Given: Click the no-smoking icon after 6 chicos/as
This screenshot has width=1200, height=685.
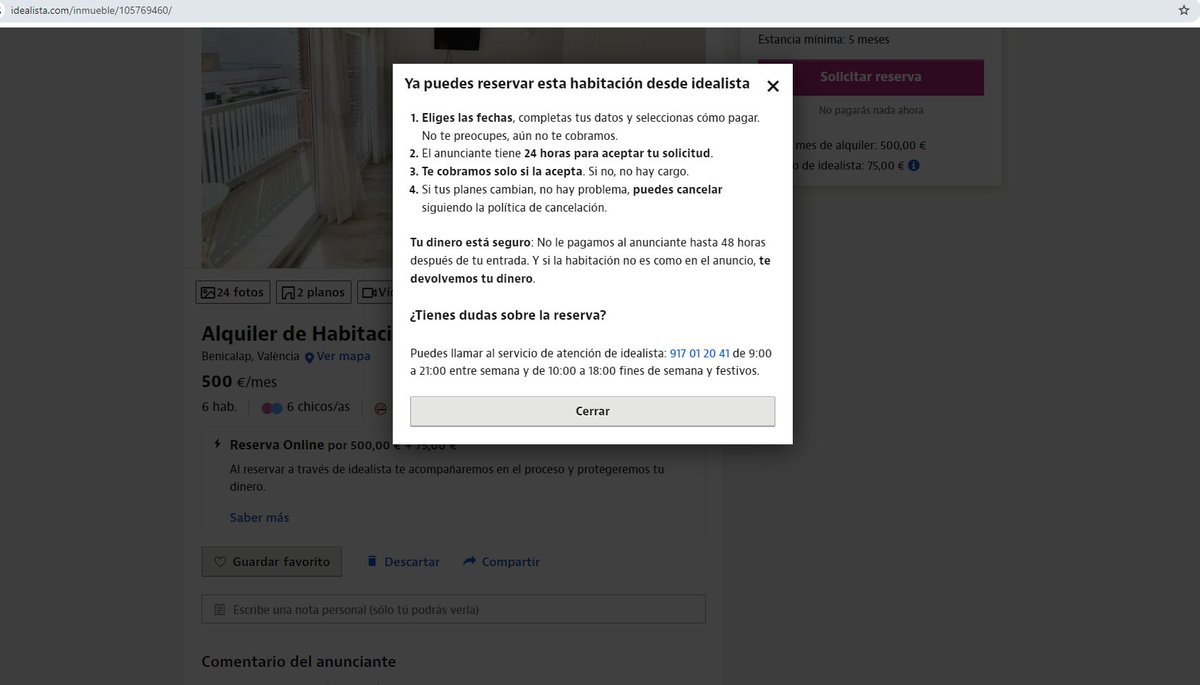Looking at the screenshot, I should [x=381, y=408].
